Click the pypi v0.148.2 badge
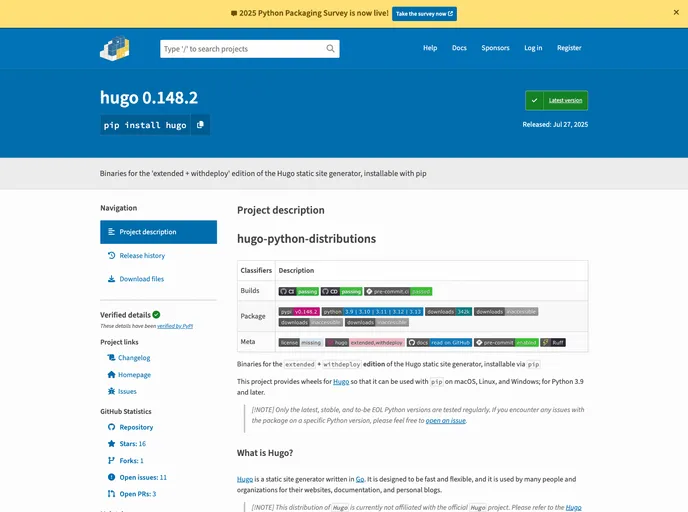Screen dimensions: 688x512 coord(299,311)
